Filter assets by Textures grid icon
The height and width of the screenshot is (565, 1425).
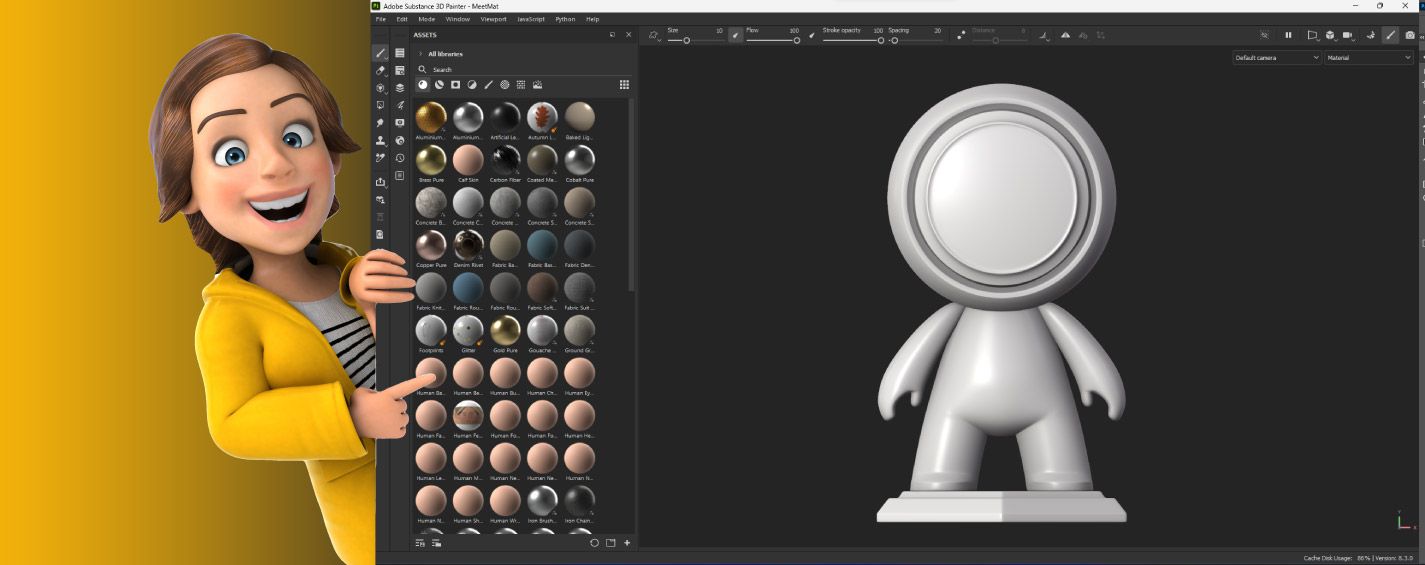pyautogui.click(x=521, y=85)
